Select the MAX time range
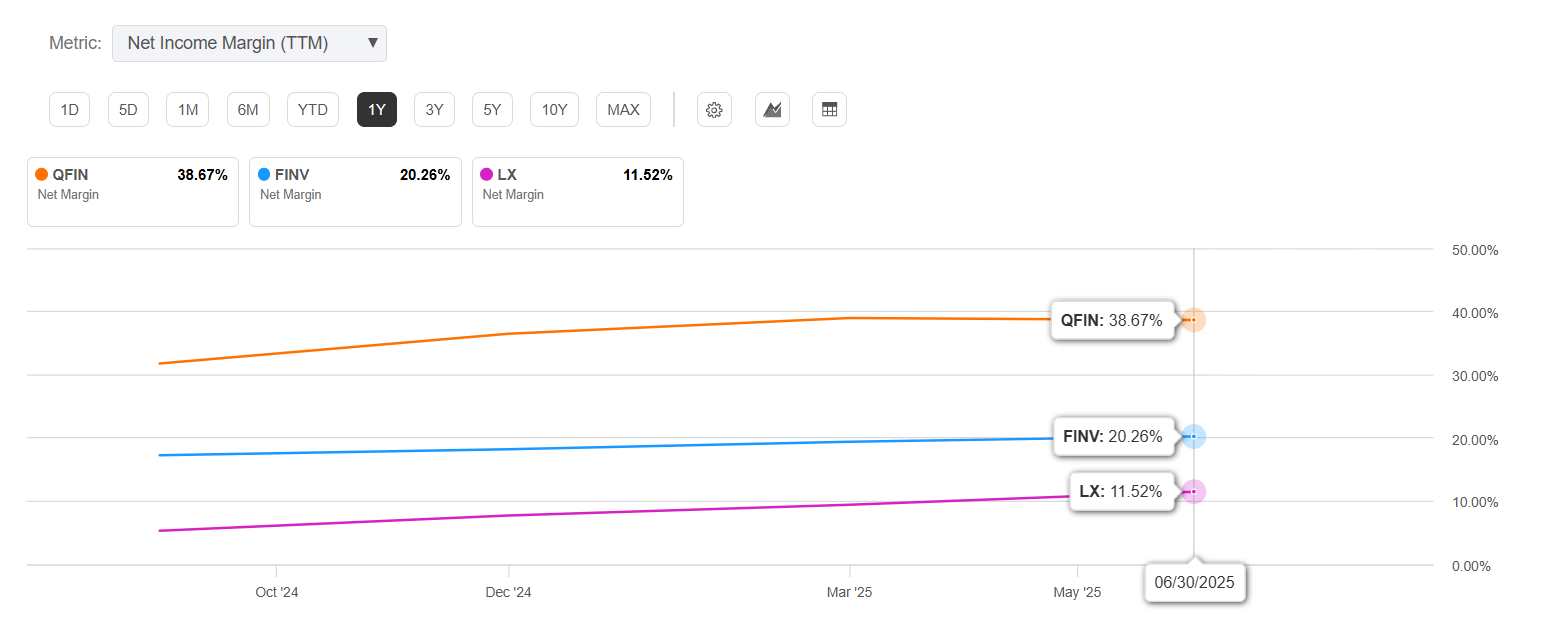 point(623,110)
